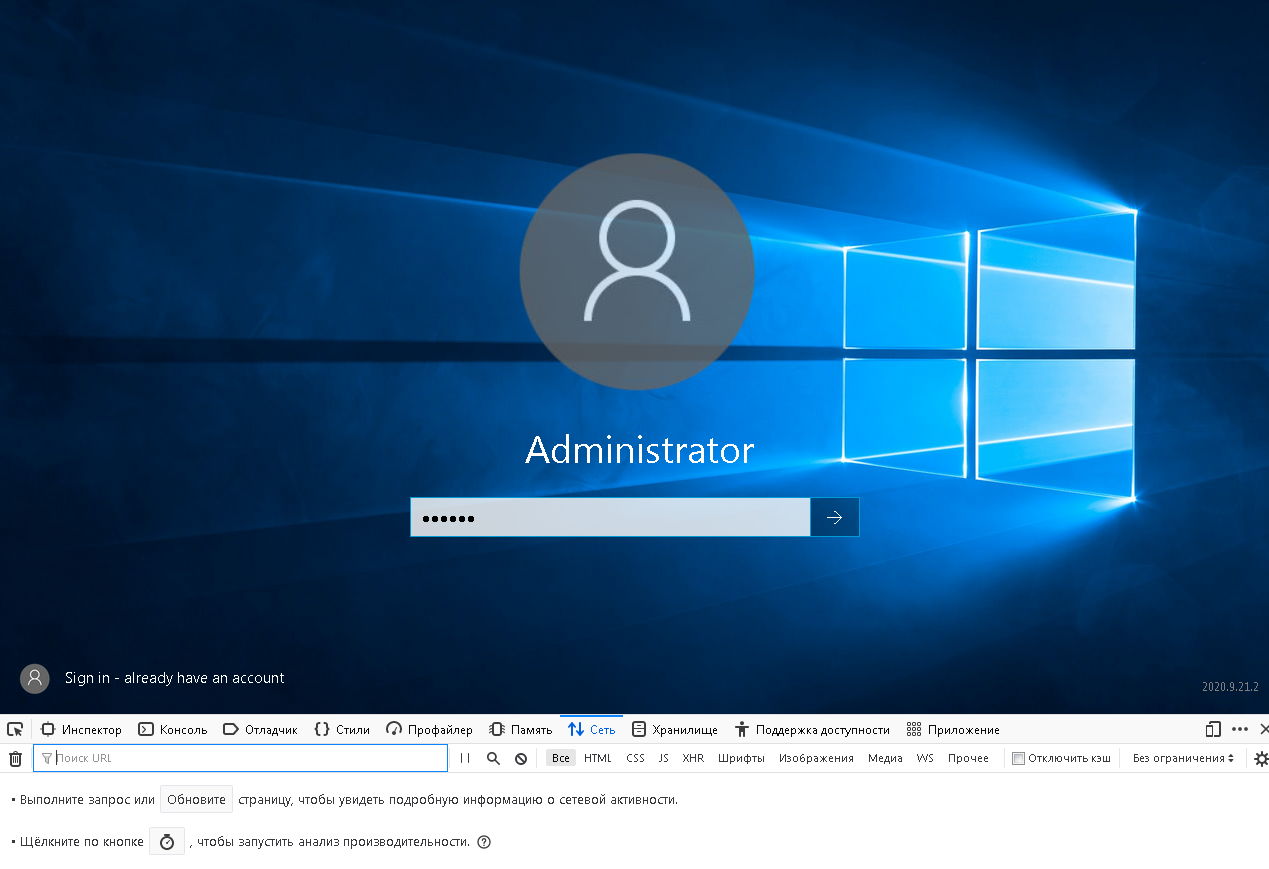1269x869 pixels.
Task: Select the Все filter
Action: (x=561, y=758)
